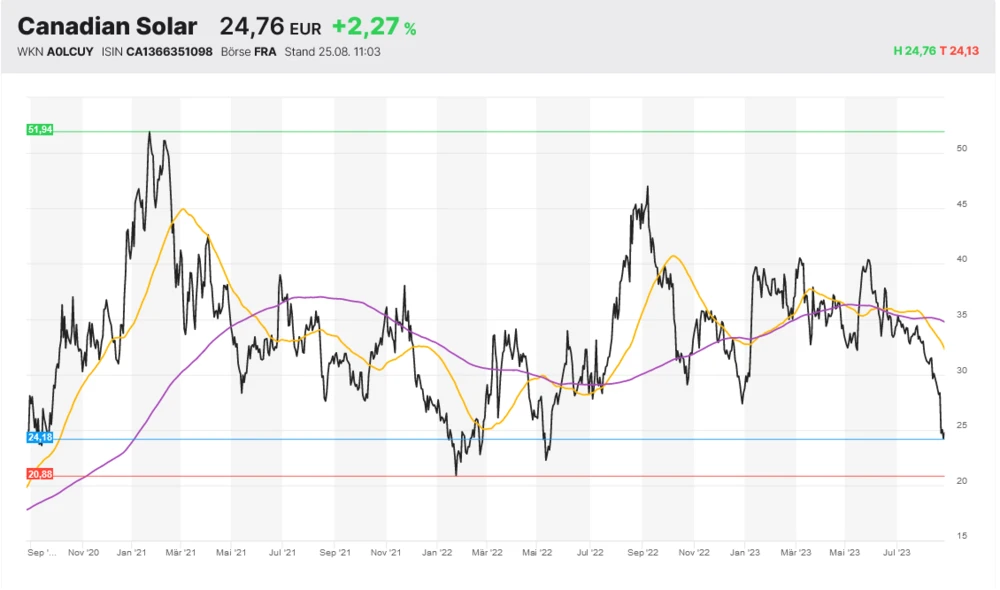Click the 35 level on price axis
The height and width of the screenshot is (590, 1000).
tap(961, 315)
